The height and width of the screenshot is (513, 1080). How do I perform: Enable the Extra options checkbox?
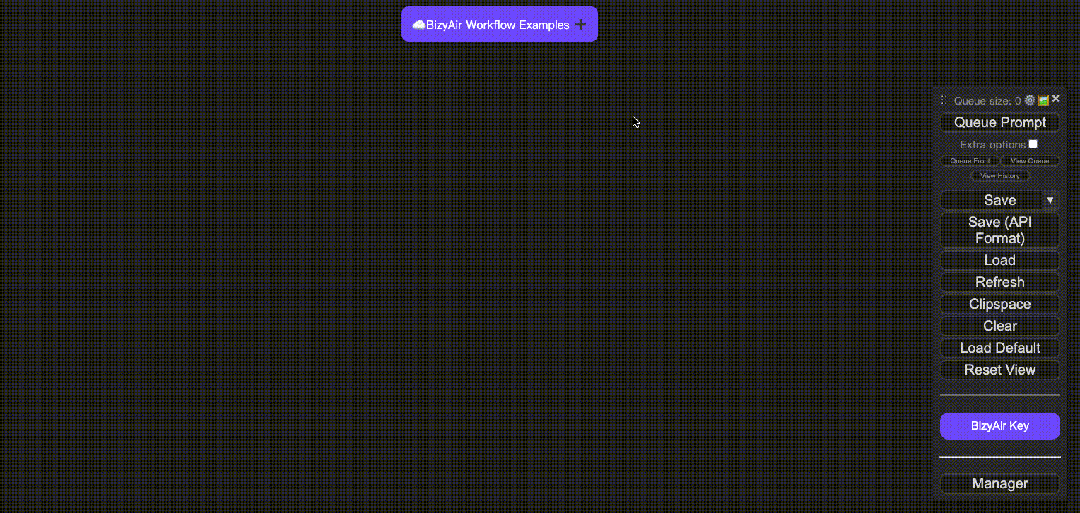click(x=1033, y=144)
